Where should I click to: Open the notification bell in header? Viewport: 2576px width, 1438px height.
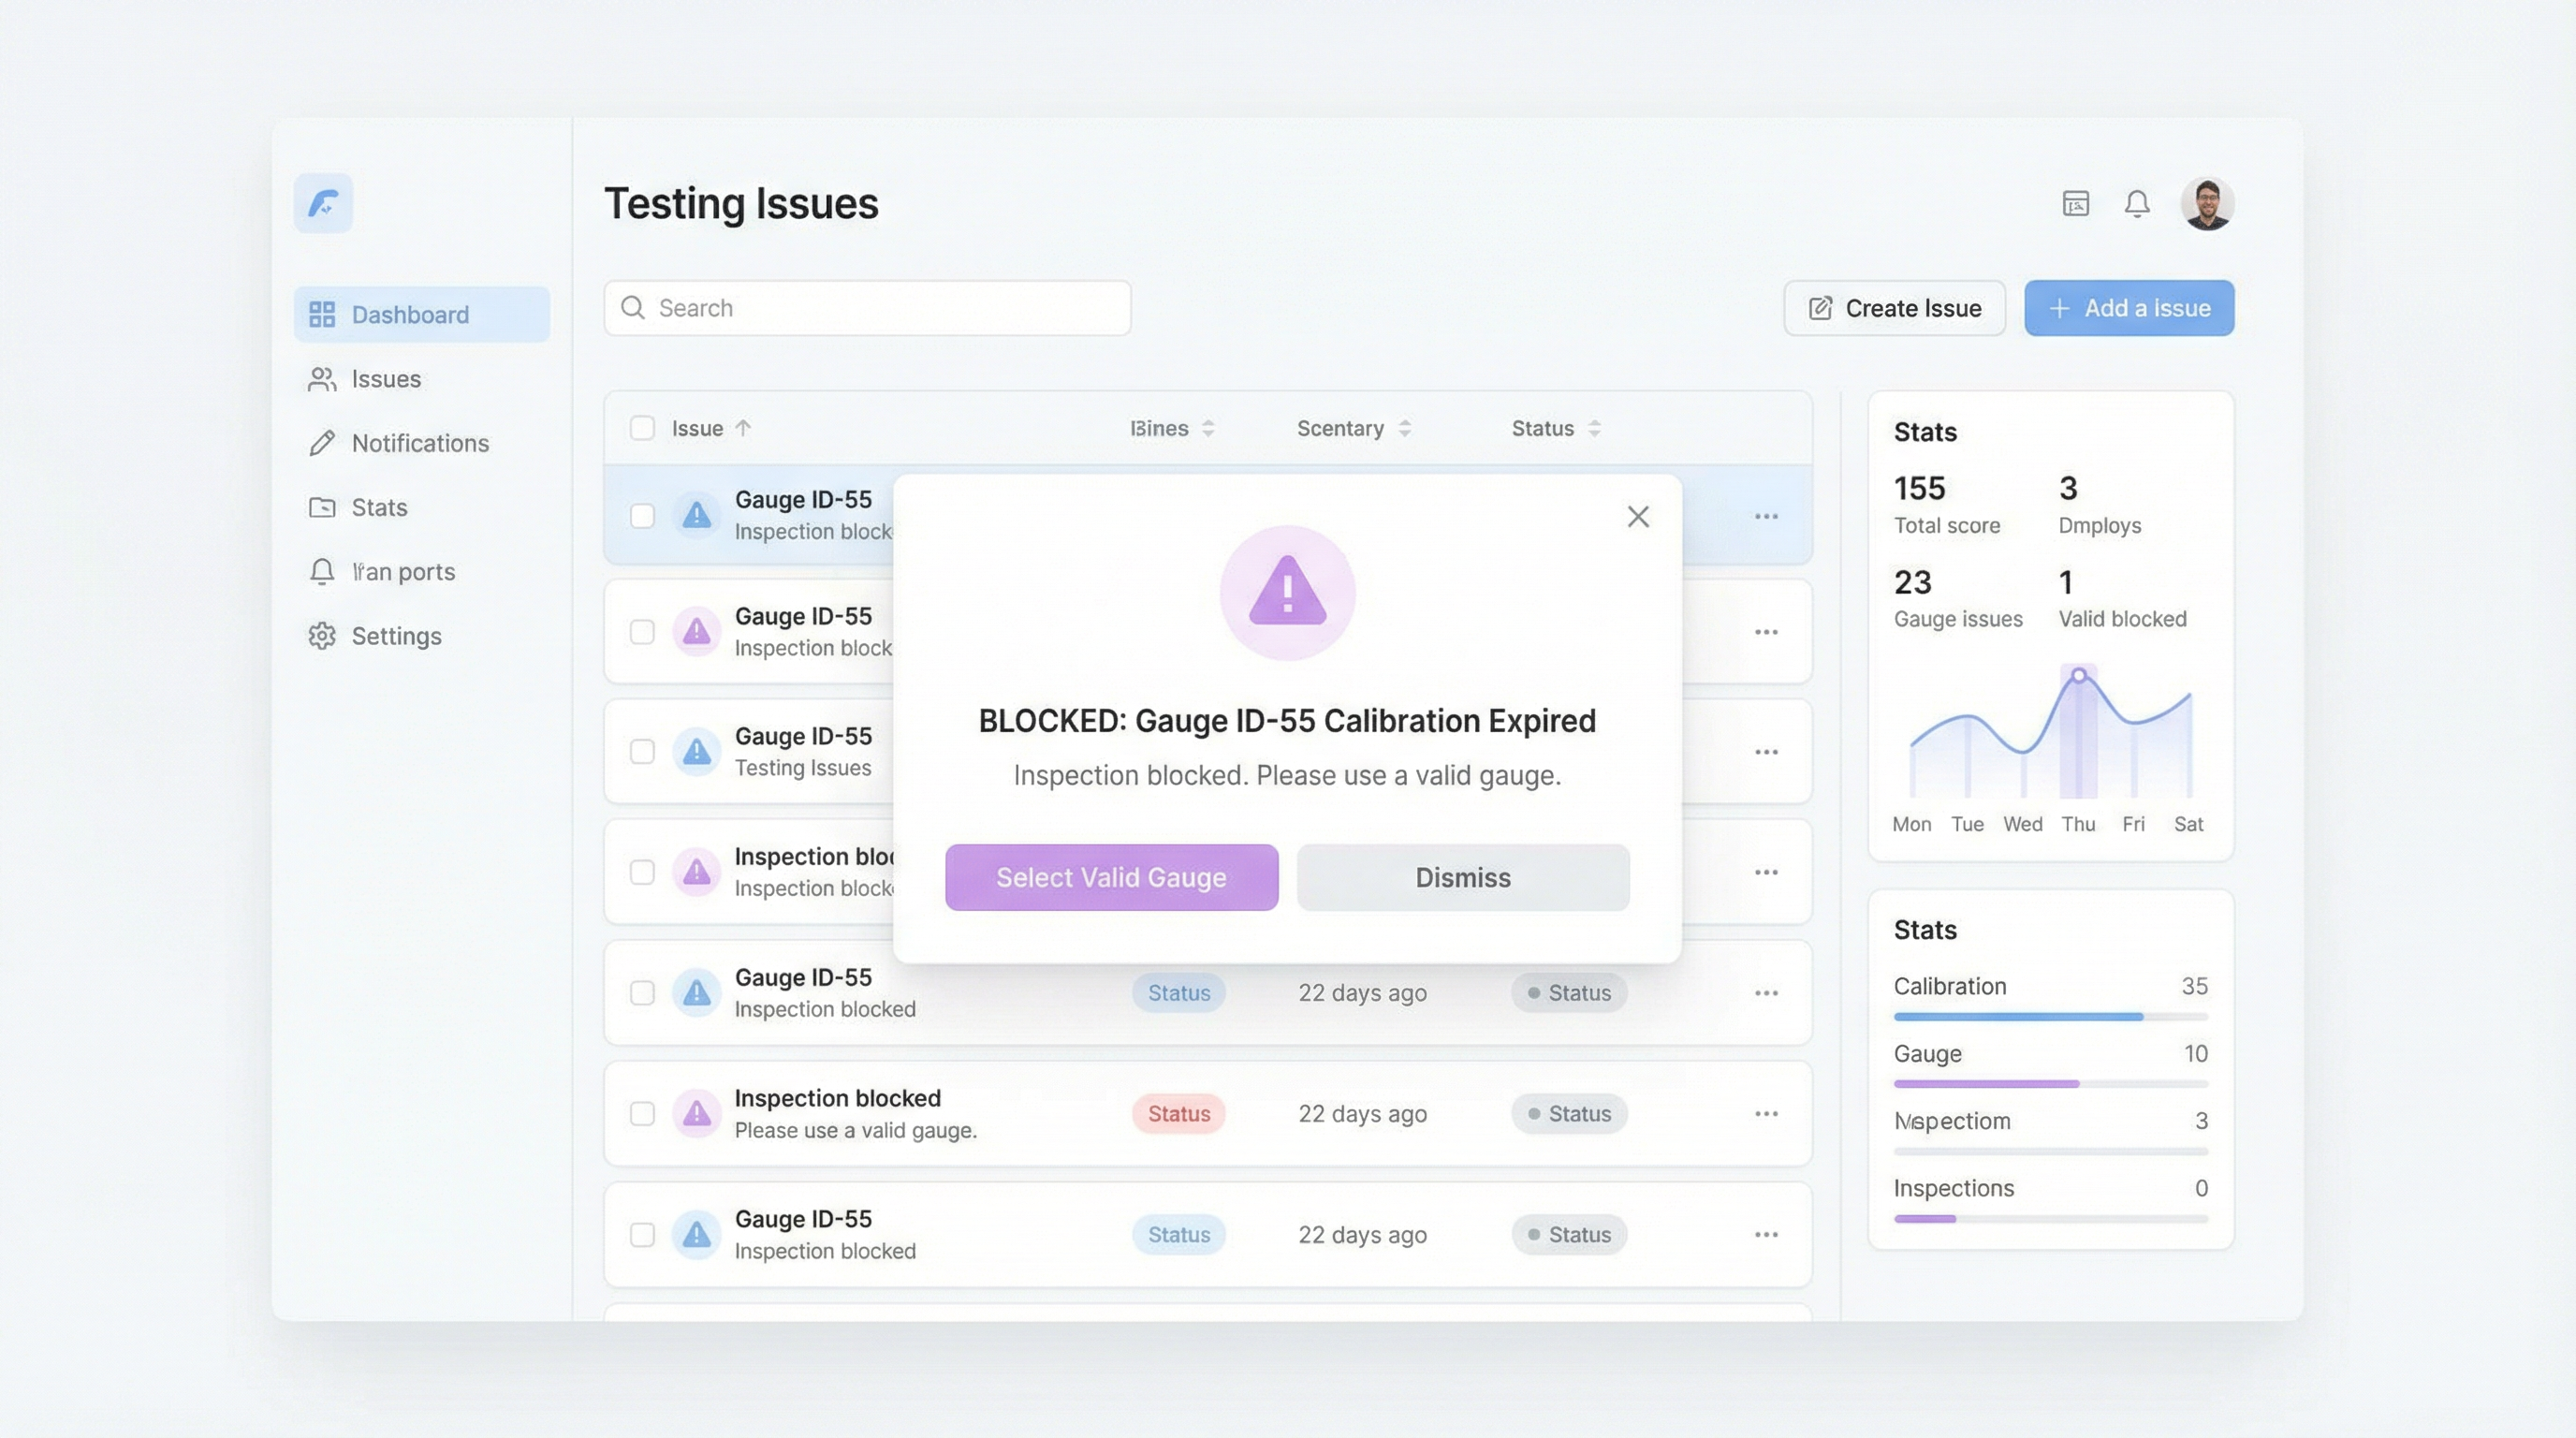[x=2137, y=204]
